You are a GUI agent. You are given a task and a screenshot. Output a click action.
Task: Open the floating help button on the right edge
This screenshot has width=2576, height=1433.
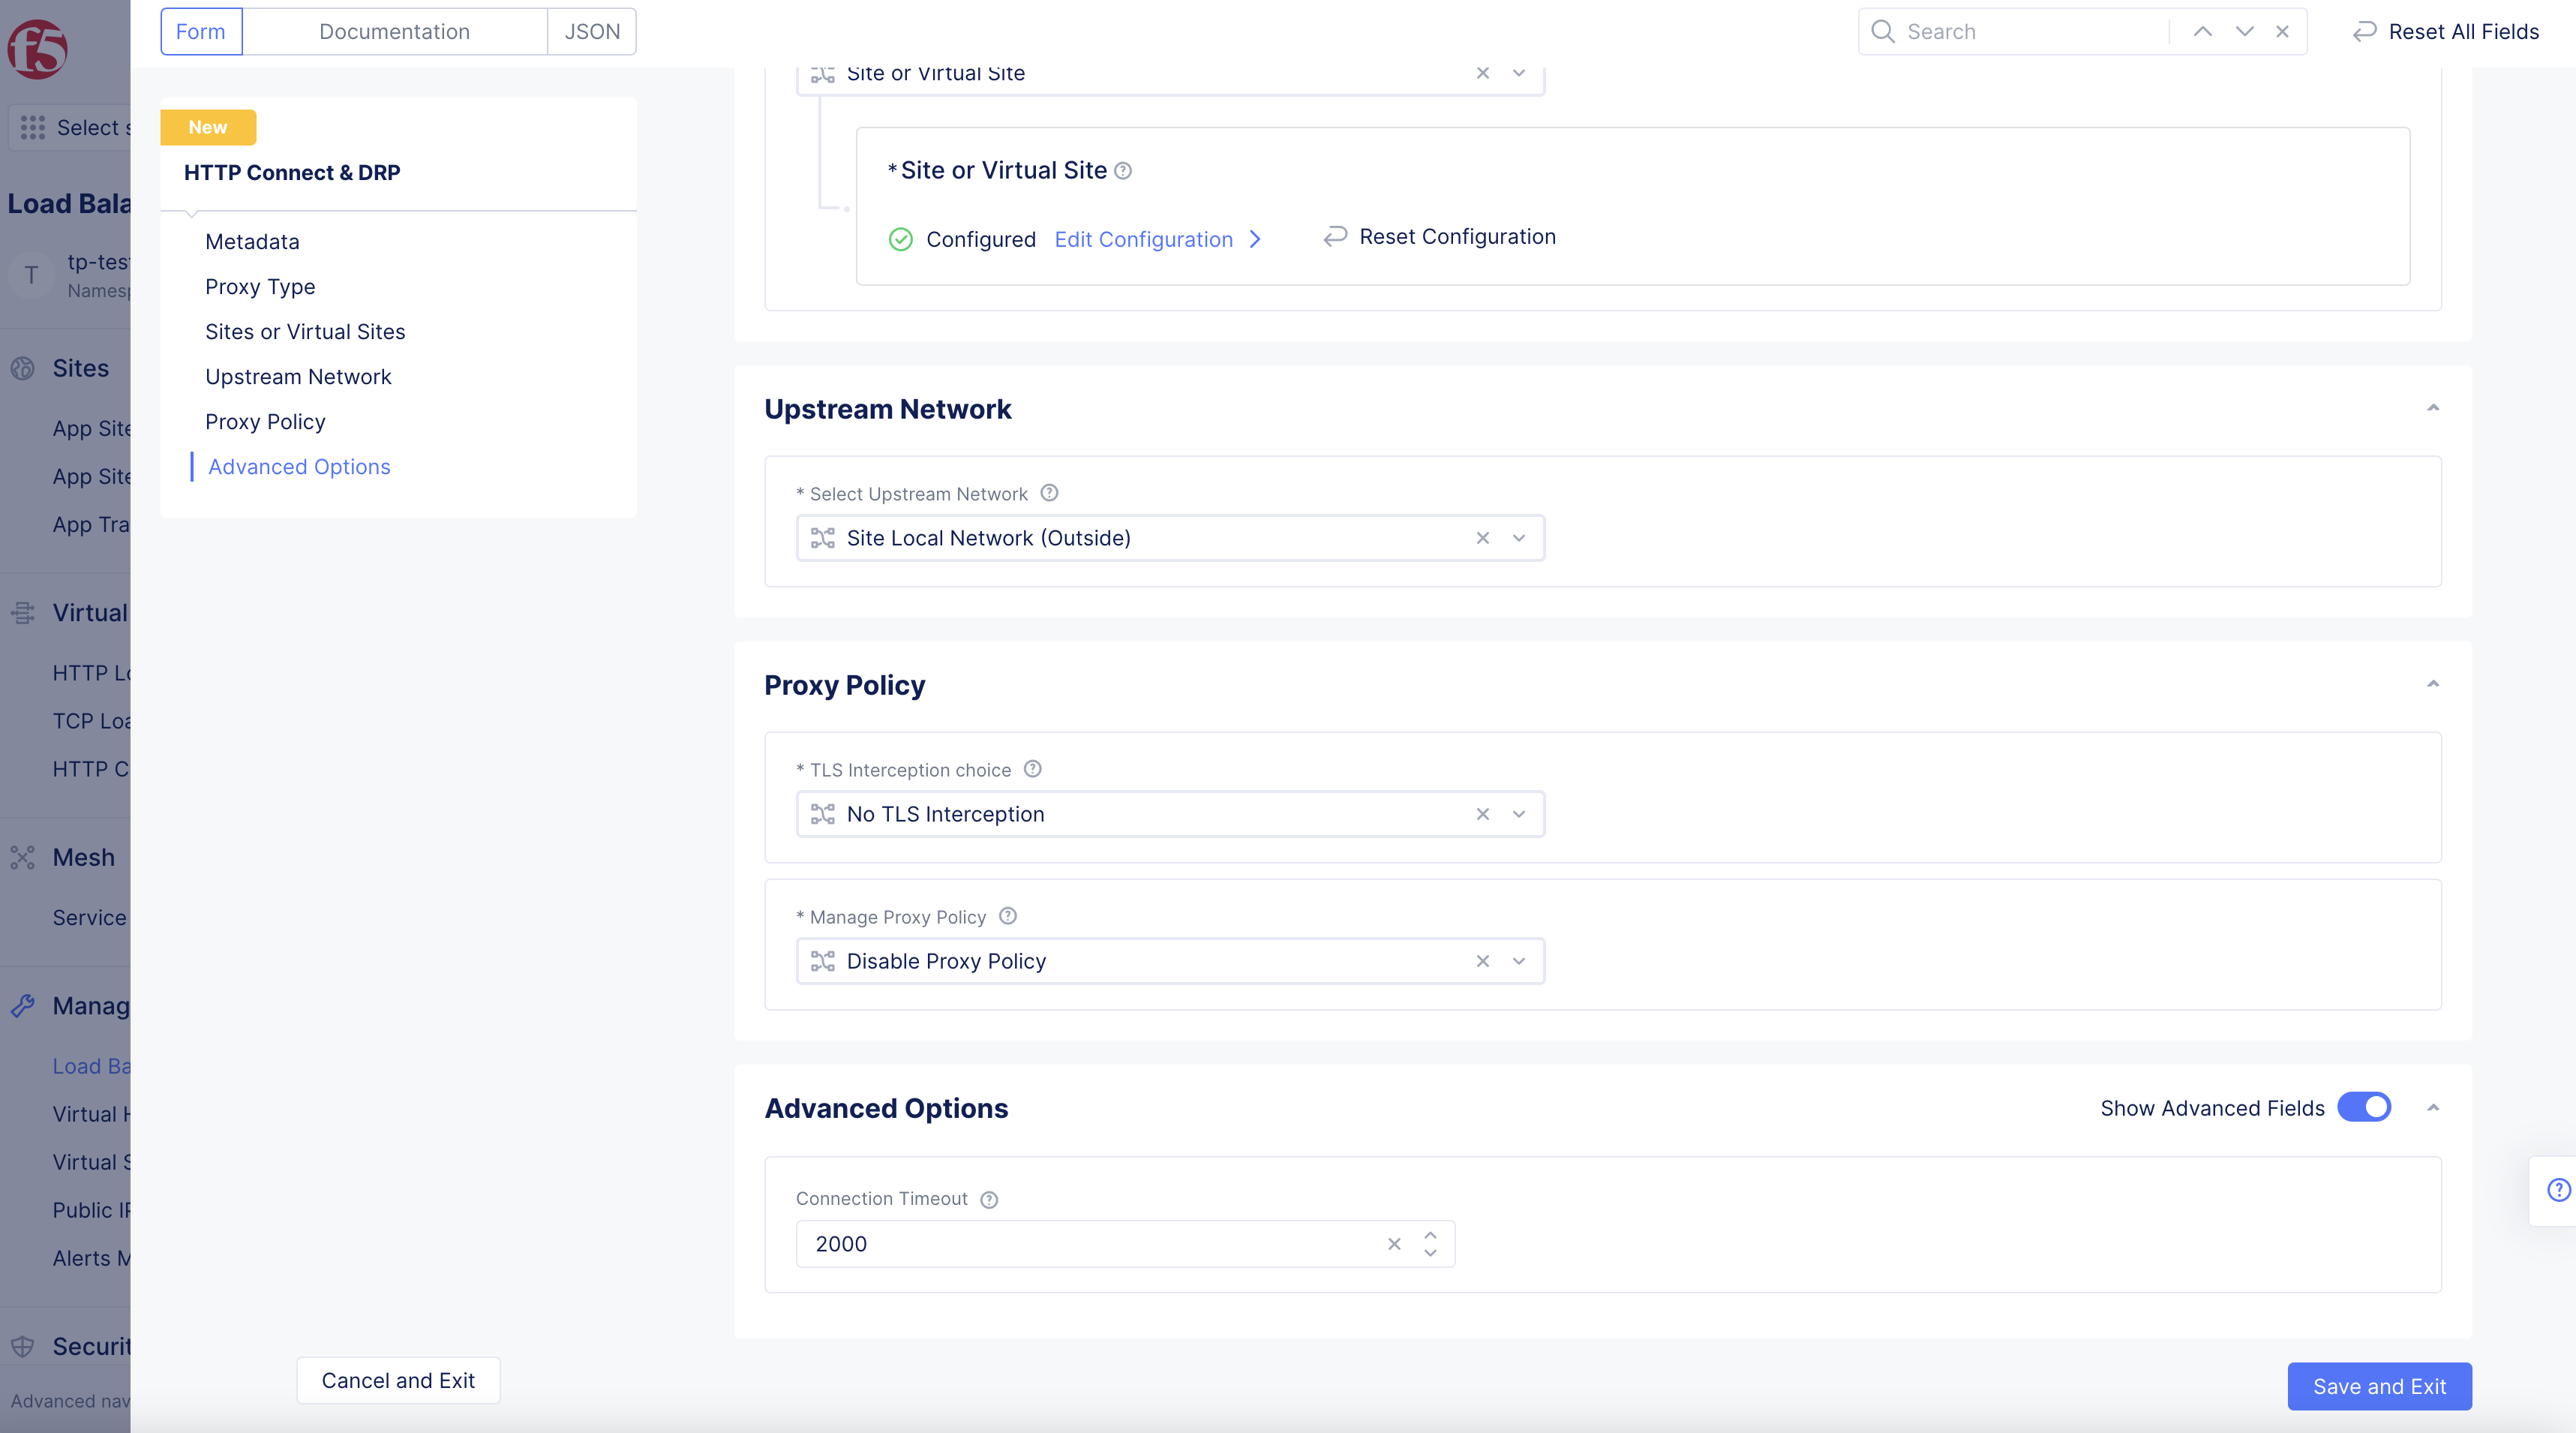click(x=2558, y=1190)
